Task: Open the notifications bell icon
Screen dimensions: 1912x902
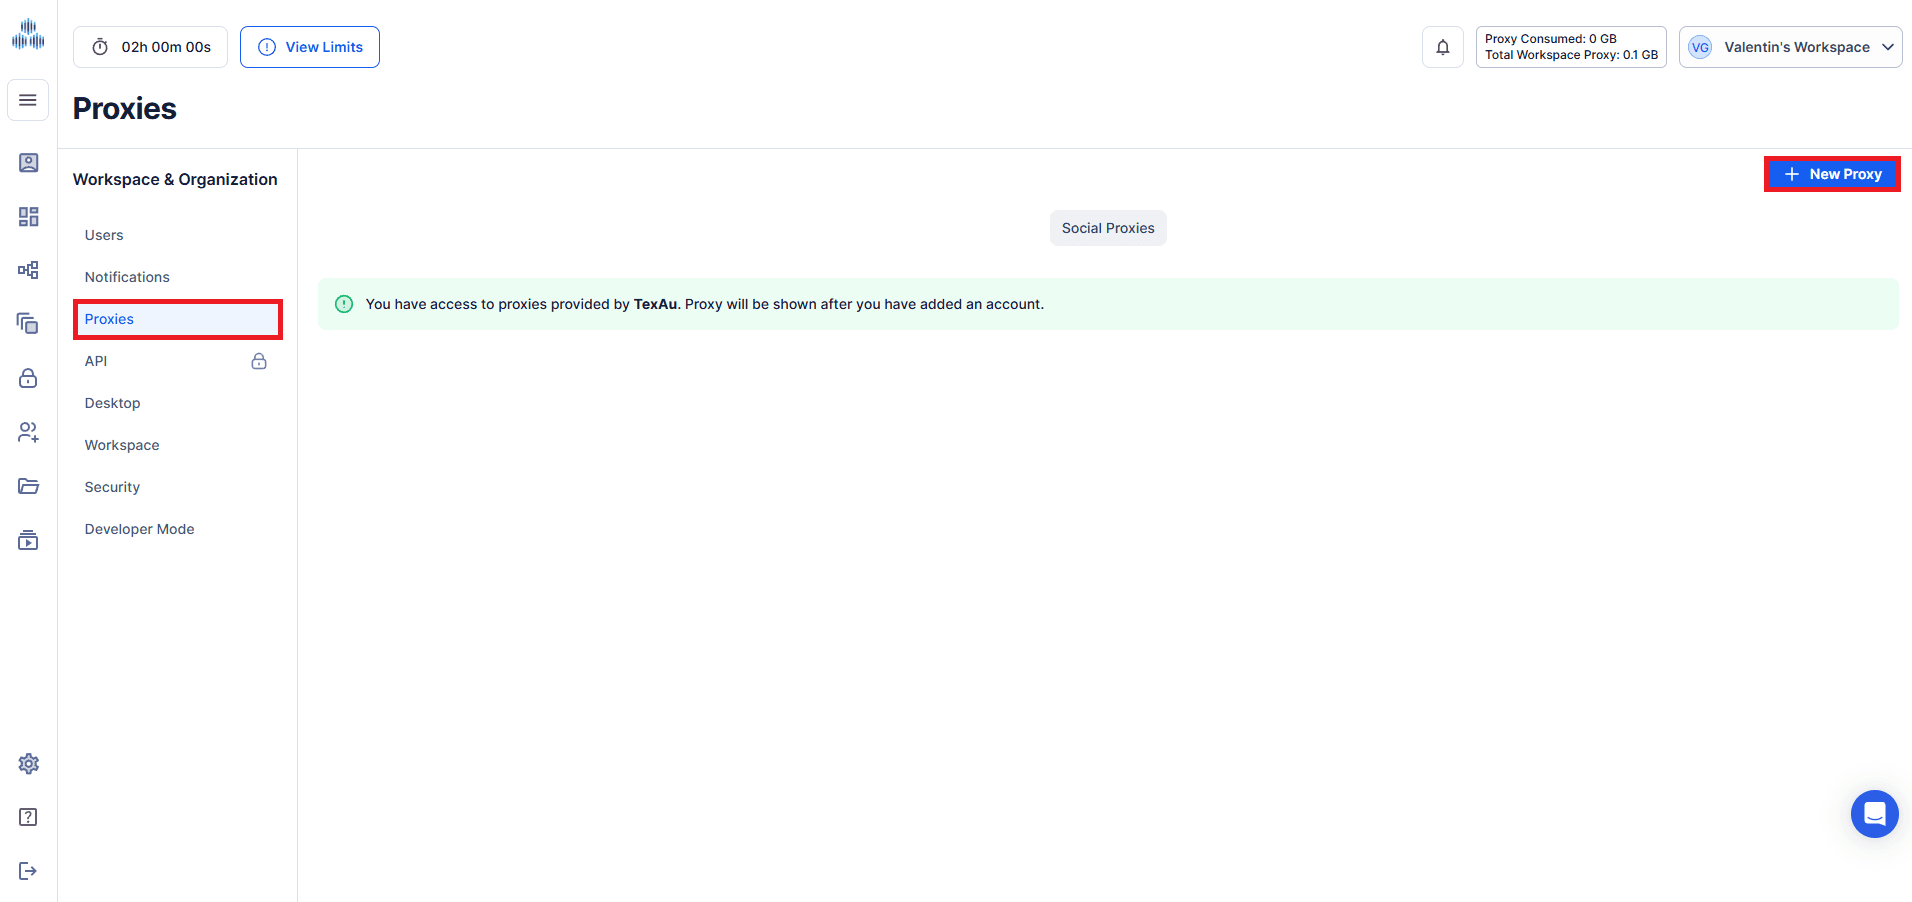Action: (1442, 46)
